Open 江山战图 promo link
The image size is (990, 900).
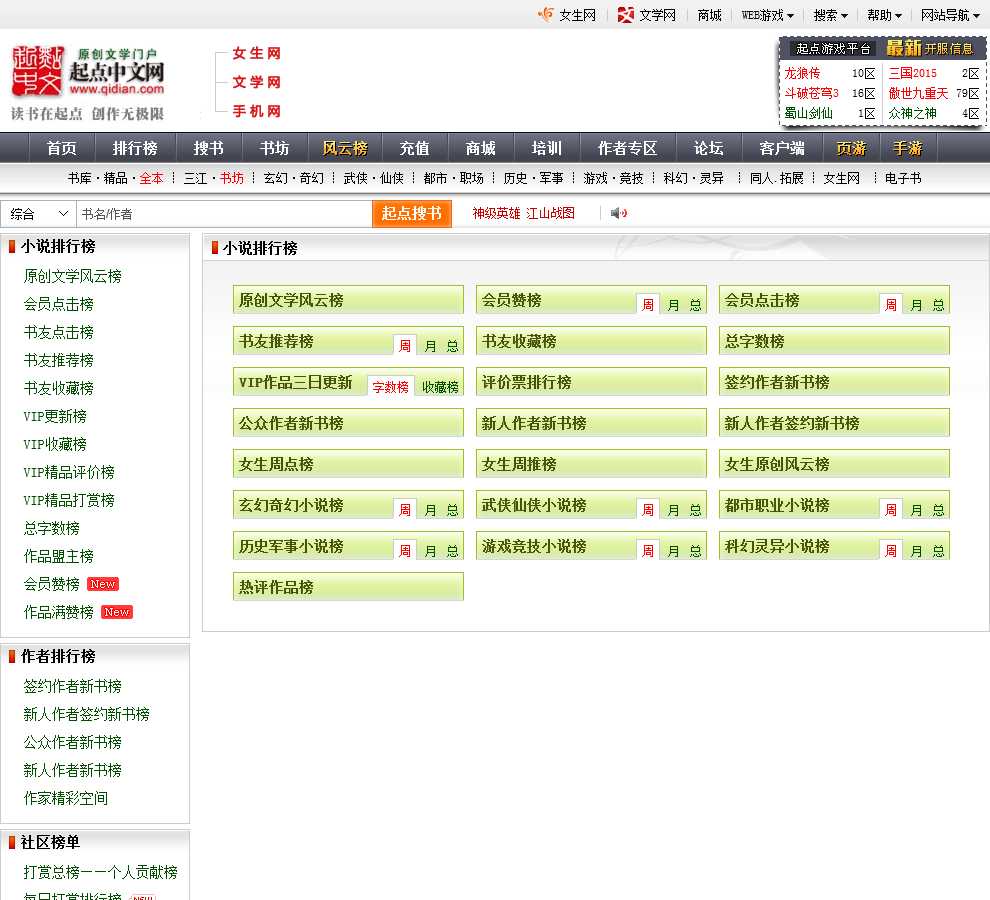click(551, 213)
